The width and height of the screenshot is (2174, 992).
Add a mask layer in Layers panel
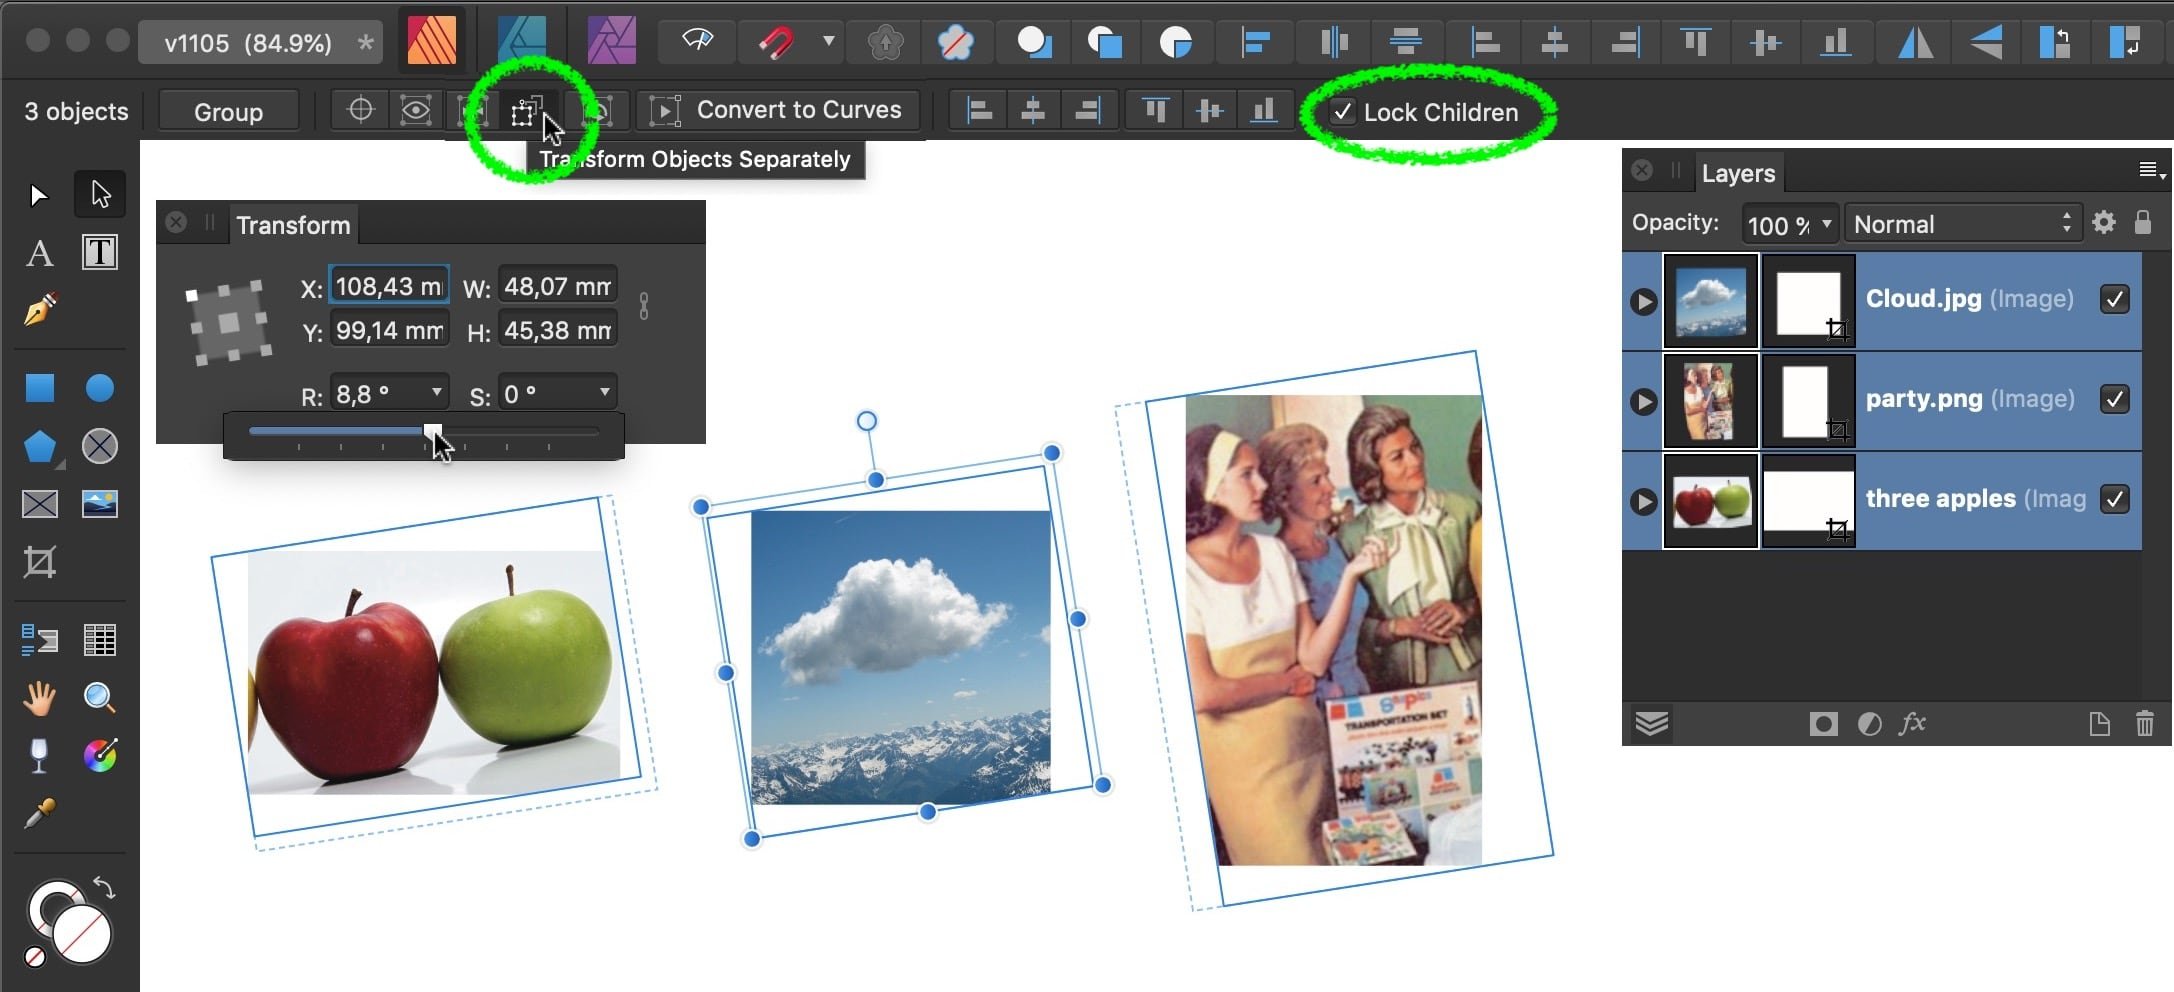click(x=1823, y=724)
